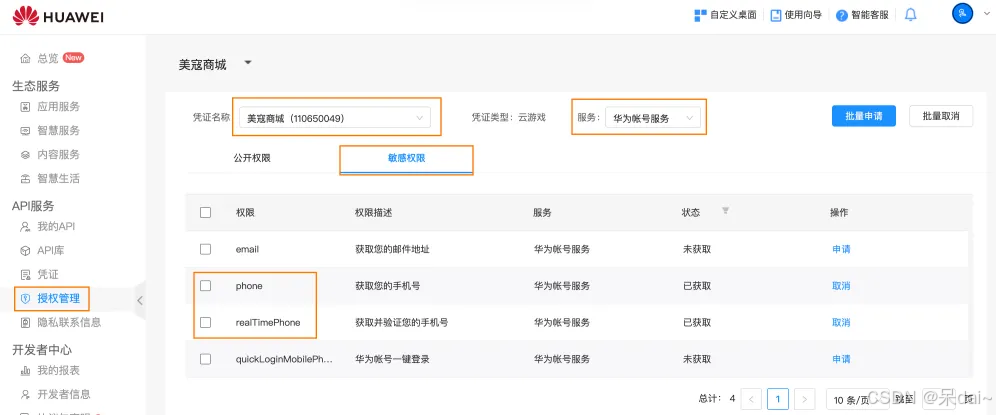
Task: Click the Huawei logo
Action: point(58,16)
